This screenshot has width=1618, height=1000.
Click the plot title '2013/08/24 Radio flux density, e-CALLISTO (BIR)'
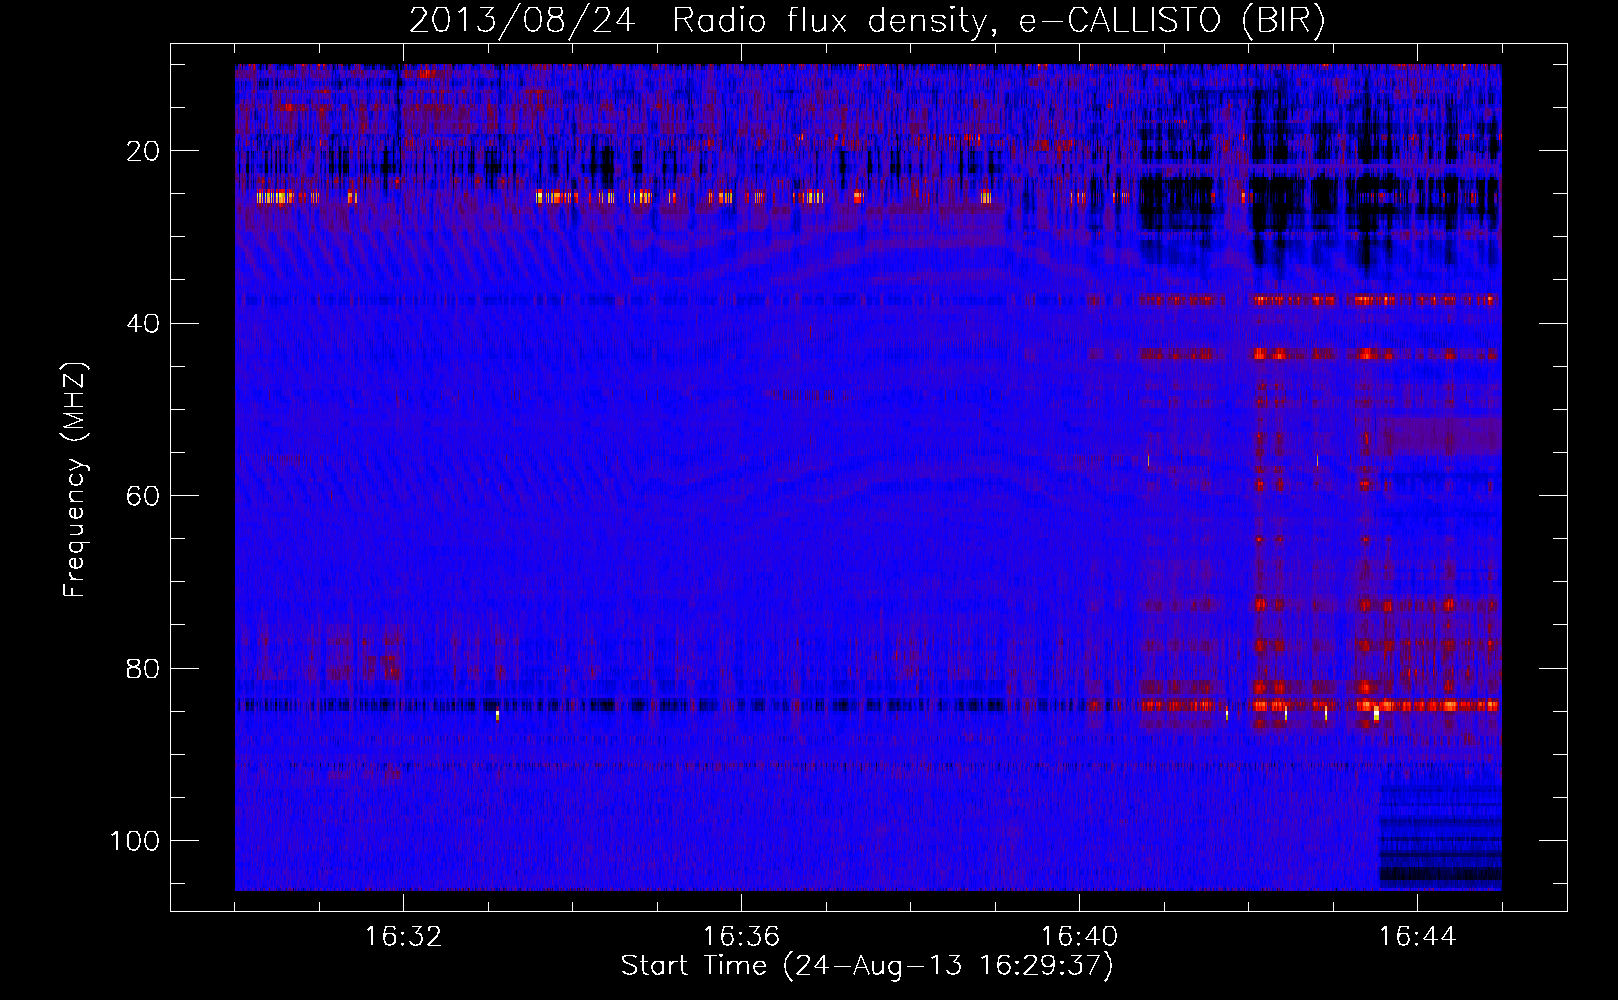(x=867, y=21)
